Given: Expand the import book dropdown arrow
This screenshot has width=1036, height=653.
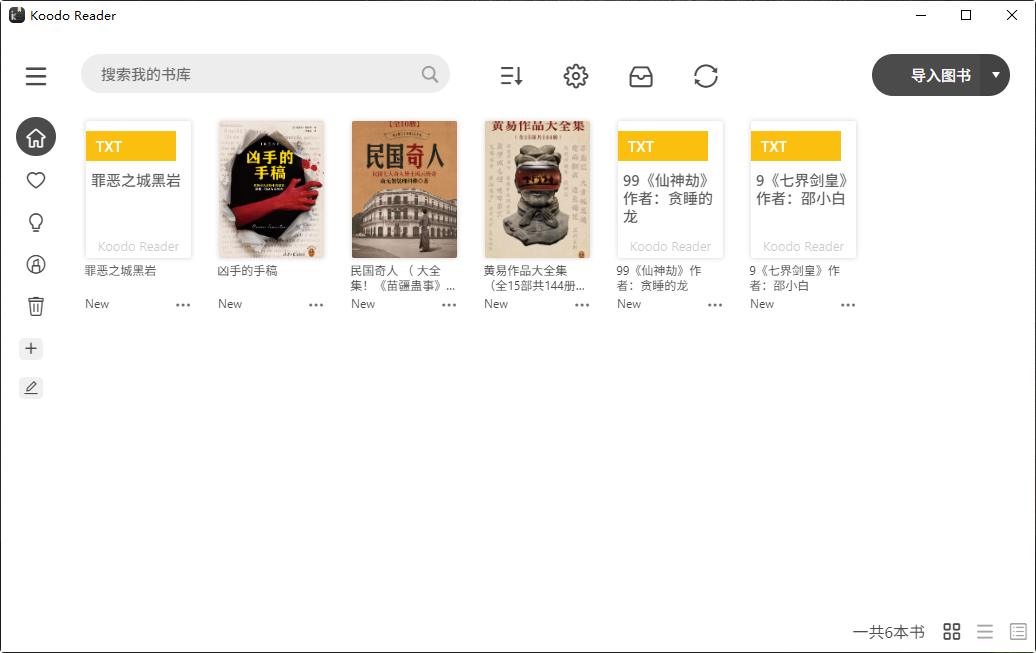Looking at the screenshot, I should click(996, 75).
